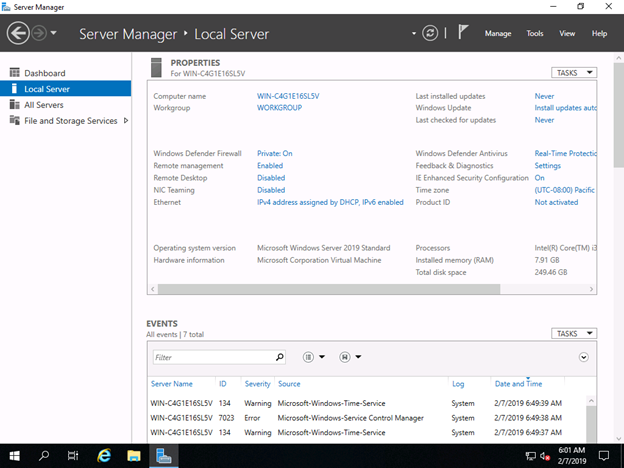Open the Windows Start menu
Screen dimensions: 624x468
click(14, 456)
